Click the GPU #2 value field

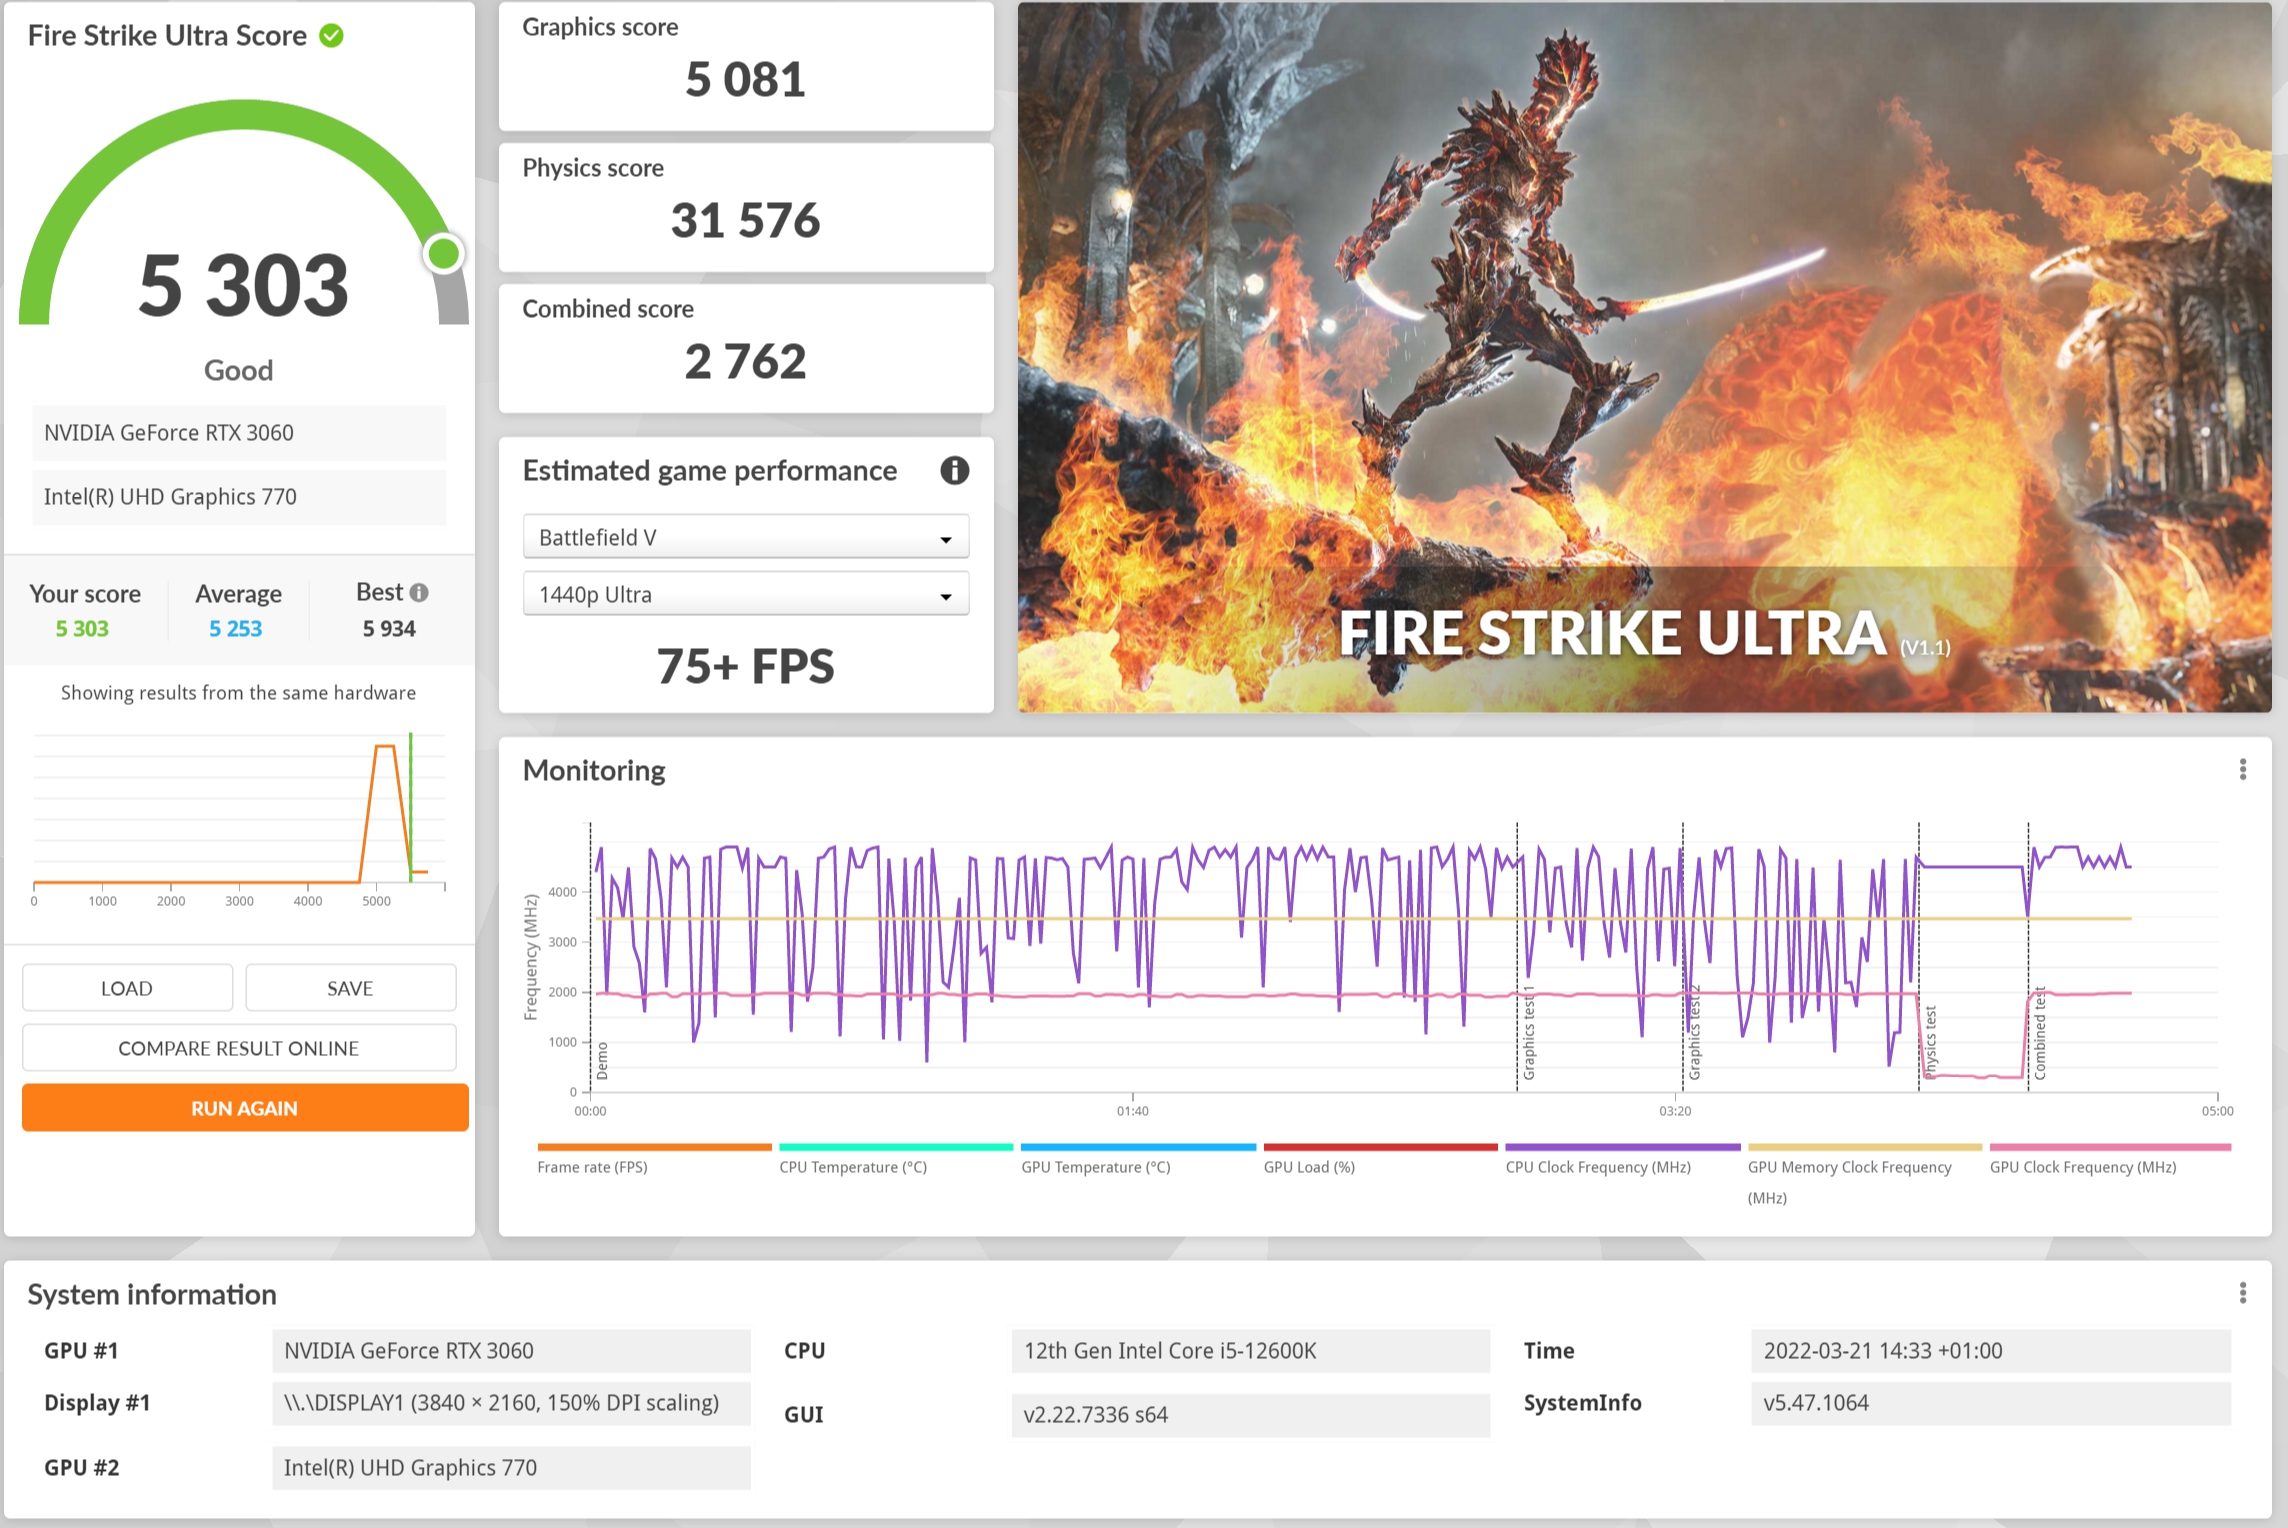(x=511, y=1468)
